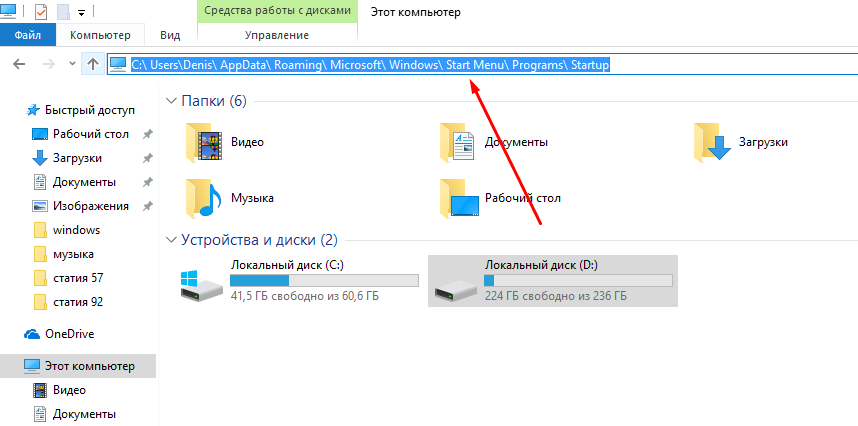Open the Средства работы с дисками contextual tab

click(x=277, y=11)
